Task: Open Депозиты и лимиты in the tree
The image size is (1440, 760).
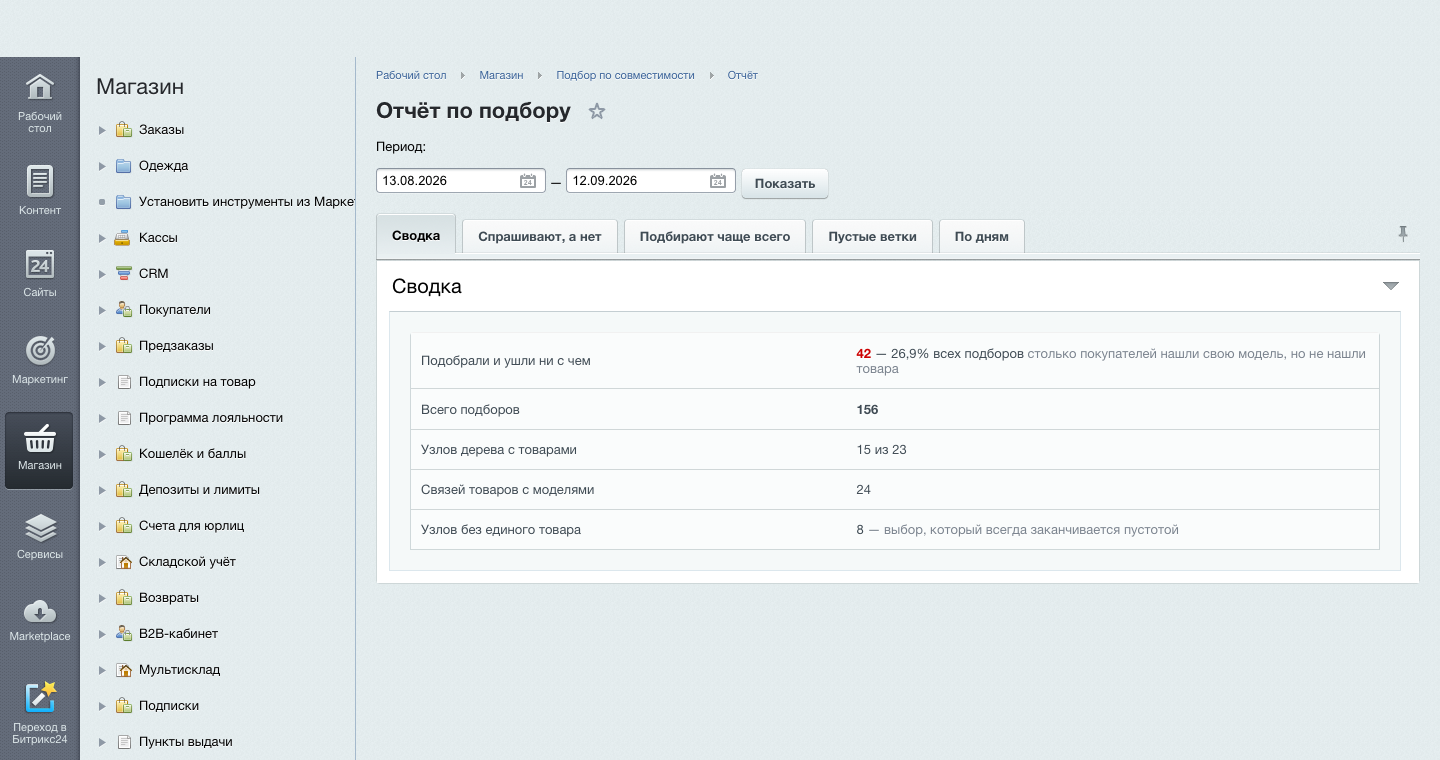Action: pos(200,490)
